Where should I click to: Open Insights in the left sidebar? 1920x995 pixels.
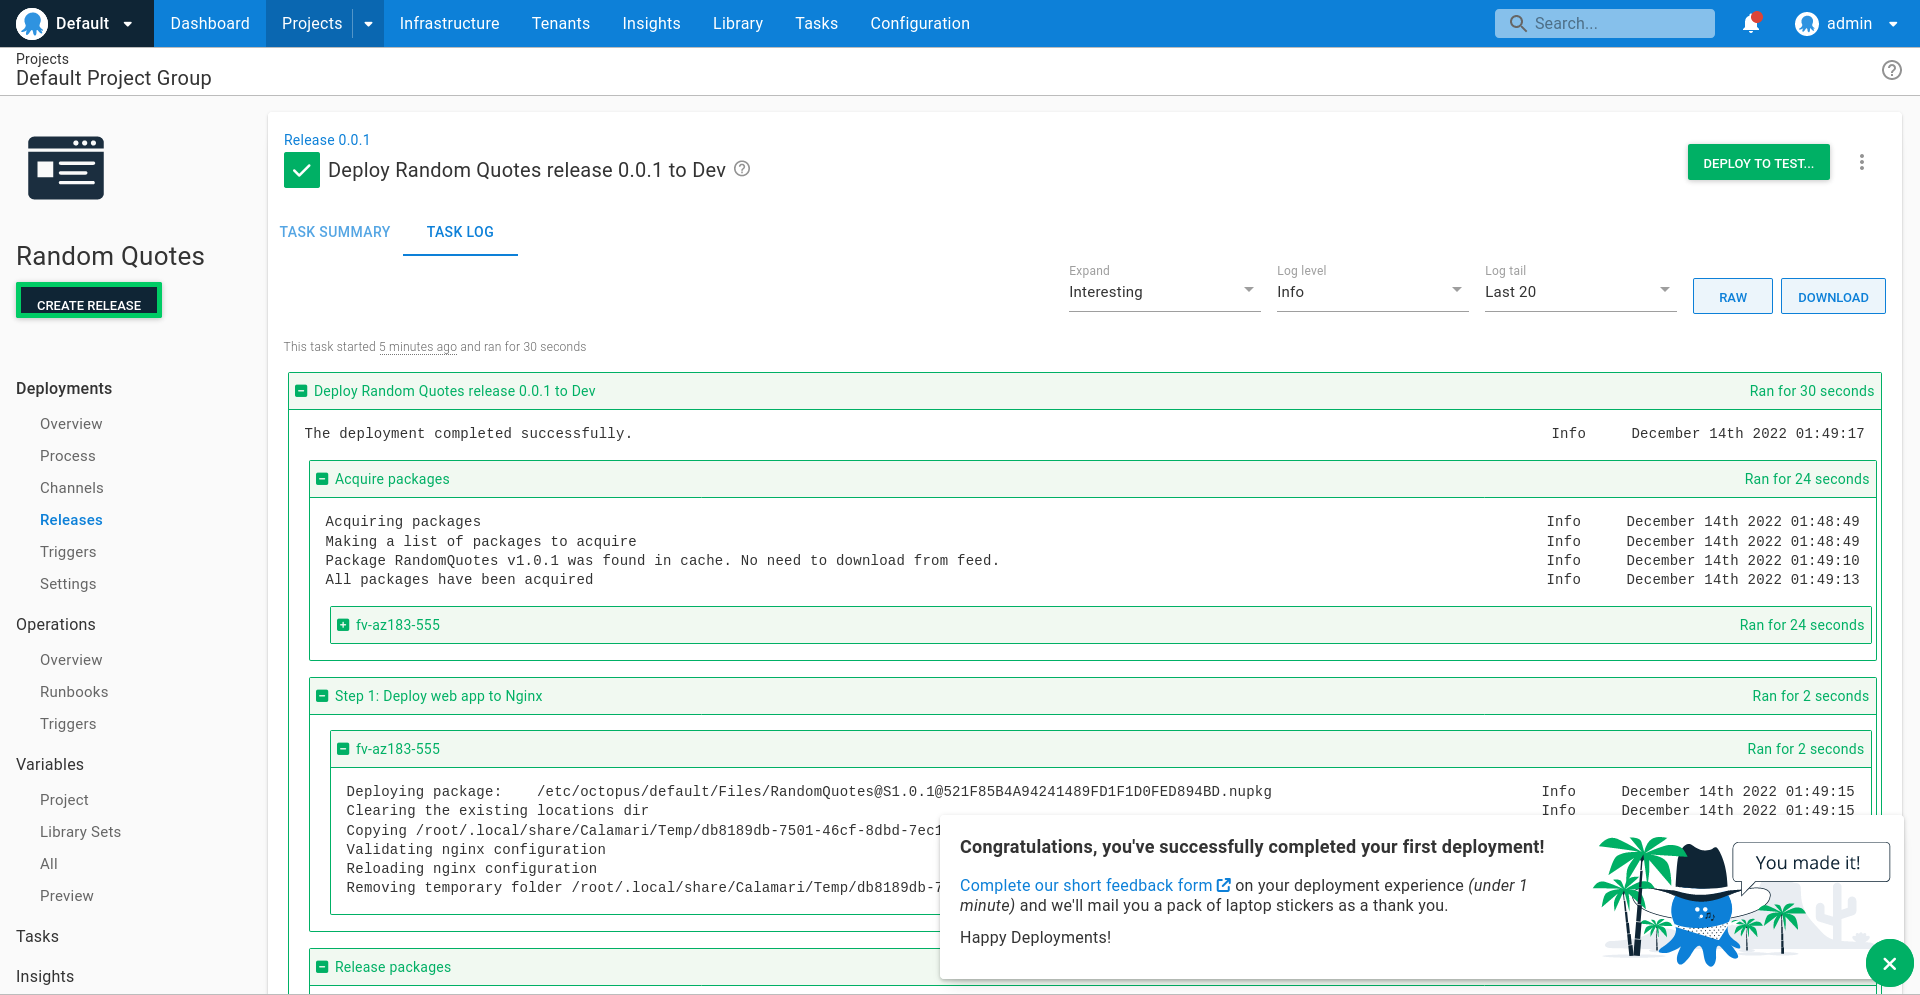(x=45, y=976)
